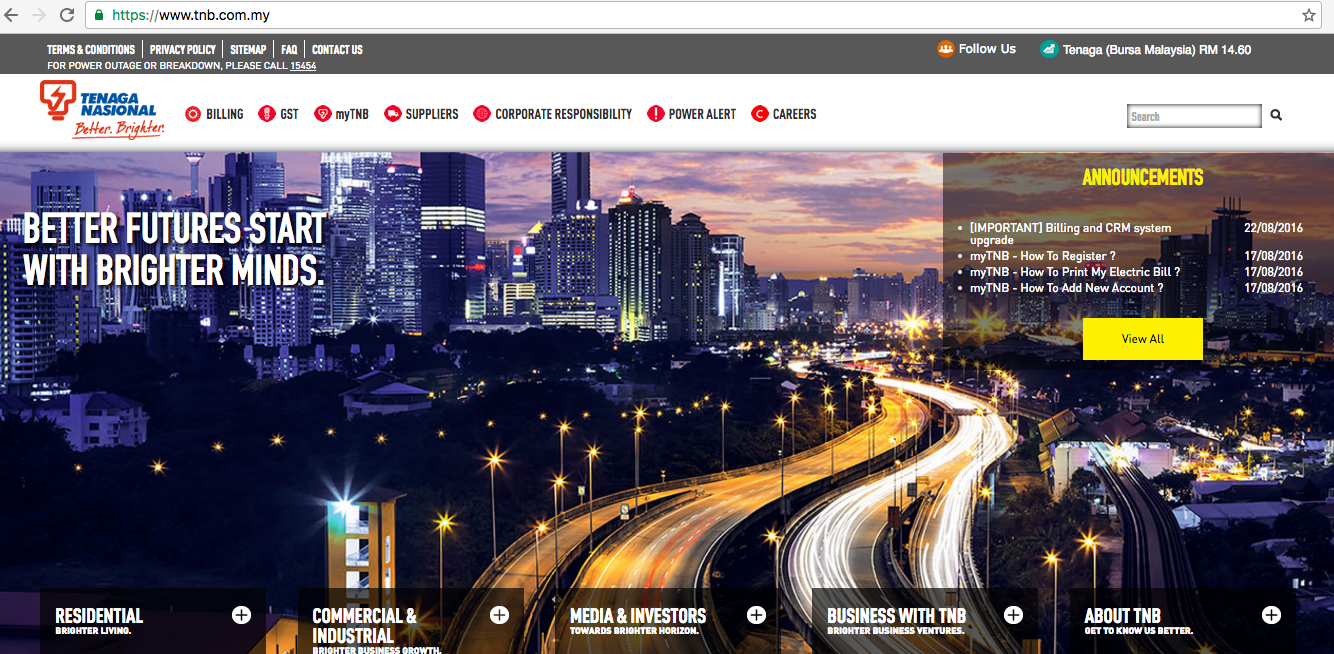Click the red Billing icon

[x=193, y=114]
